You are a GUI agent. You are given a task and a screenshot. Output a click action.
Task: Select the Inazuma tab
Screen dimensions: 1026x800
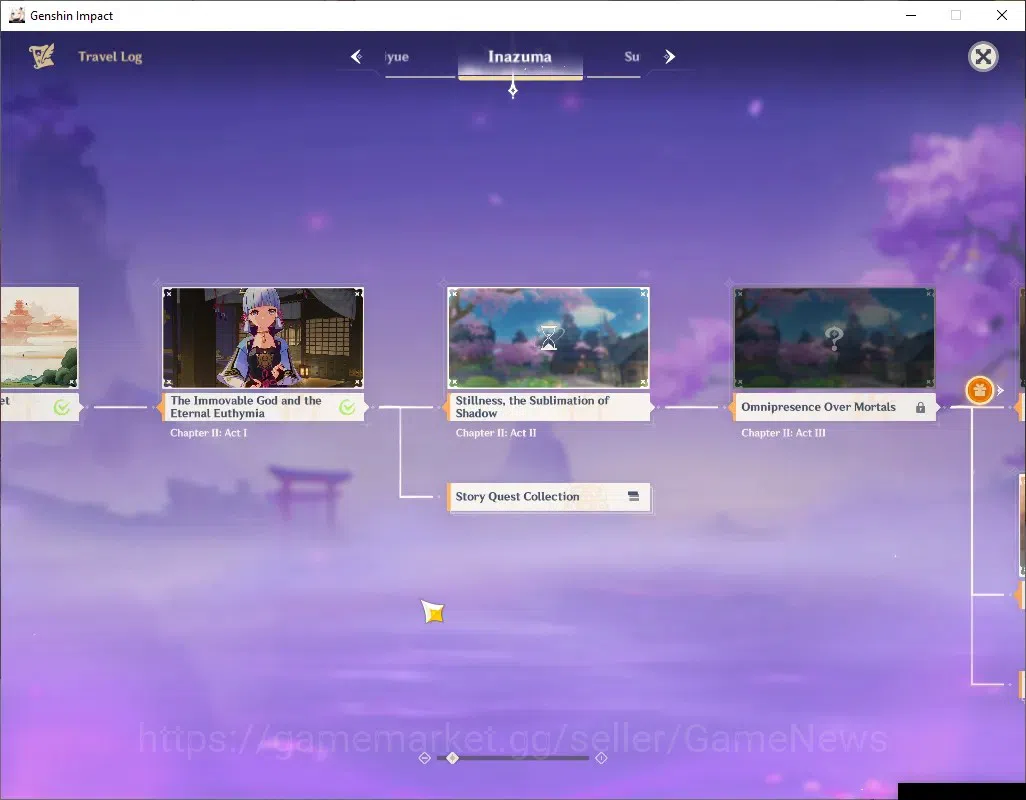point(520,57)
